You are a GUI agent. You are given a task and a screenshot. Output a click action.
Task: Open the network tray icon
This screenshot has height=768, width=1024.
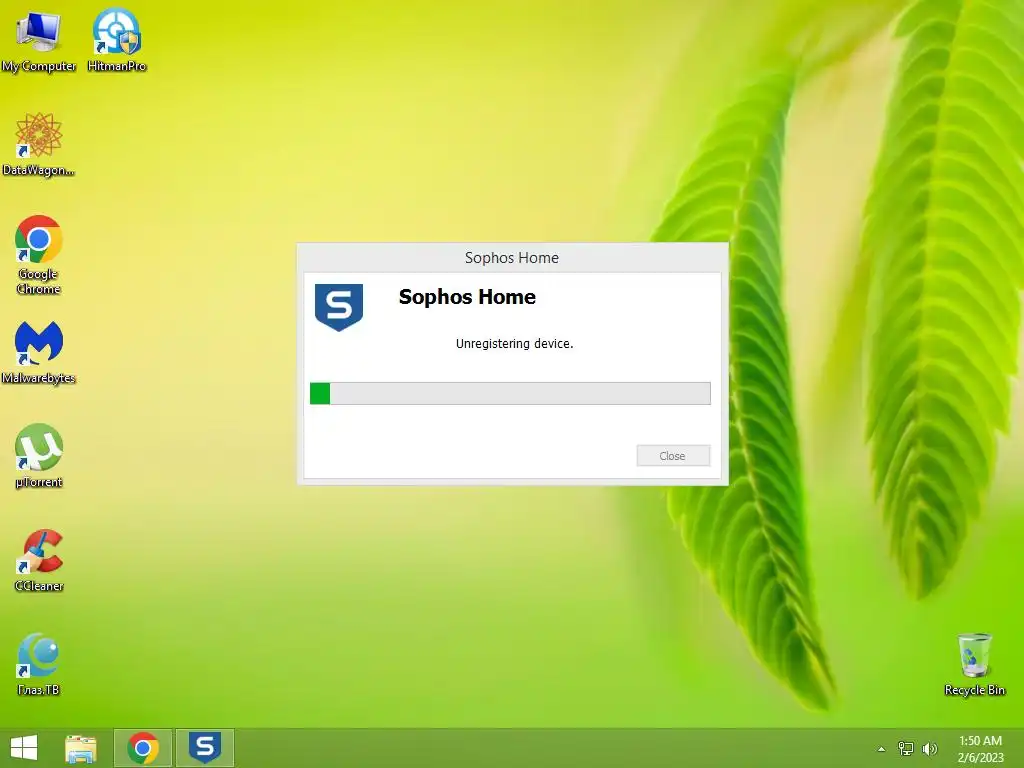click(906, 749)
